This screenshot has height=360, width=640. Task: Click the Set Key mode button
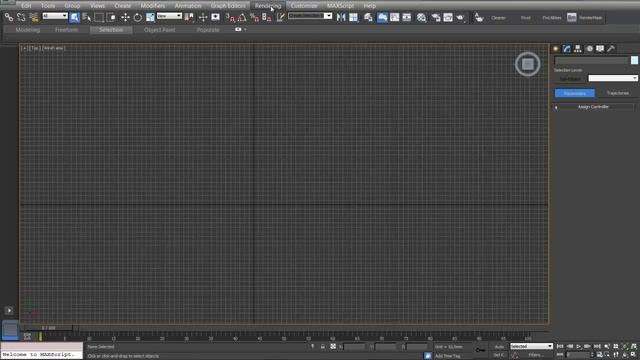(499, 355)
